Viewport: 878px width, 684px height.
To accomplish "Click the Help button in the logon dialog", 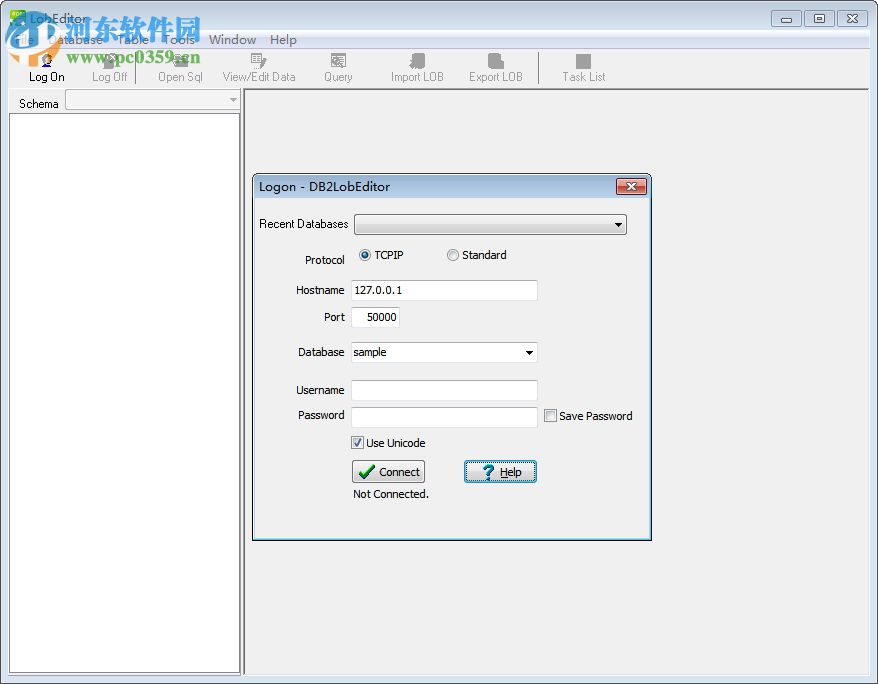I will click(500, 471).
